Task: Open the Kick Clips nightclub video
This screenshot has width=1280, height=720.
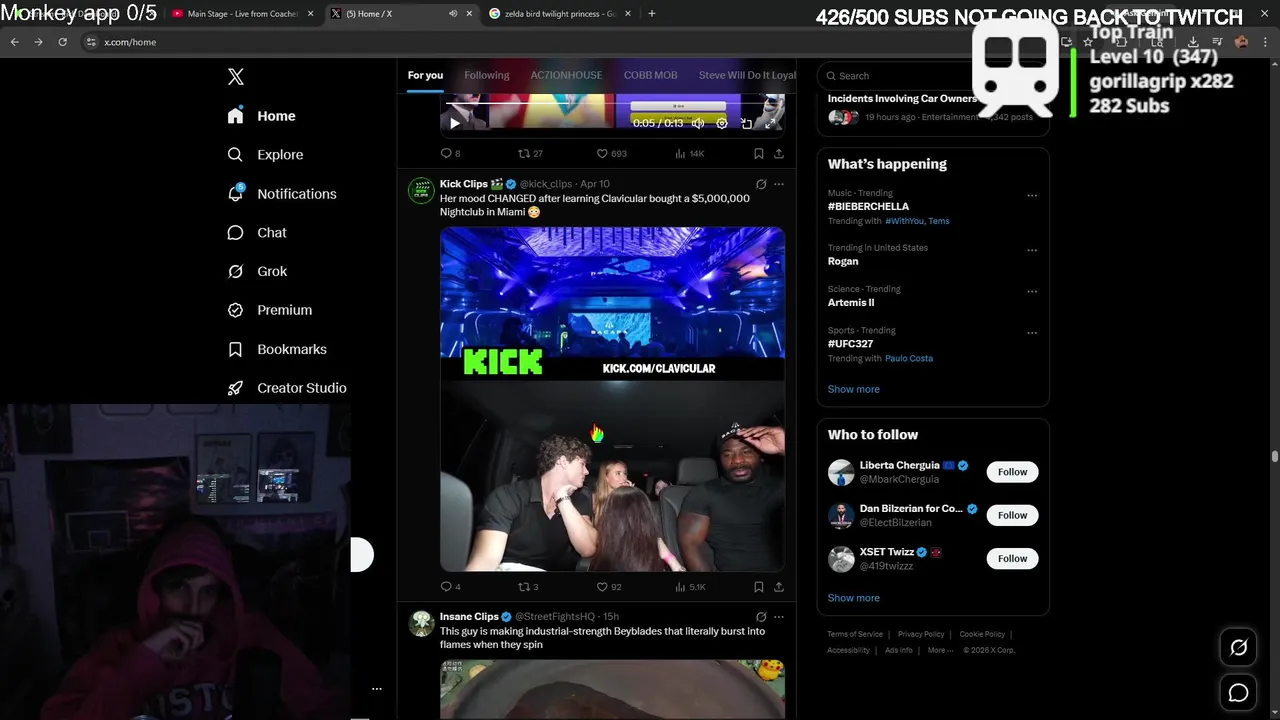Action: (612, 399)
